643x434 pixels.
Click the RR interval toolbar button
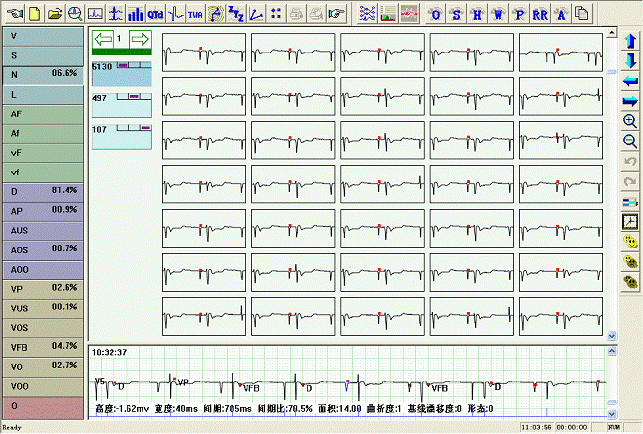pyautogui.click(x=540, y=14)
